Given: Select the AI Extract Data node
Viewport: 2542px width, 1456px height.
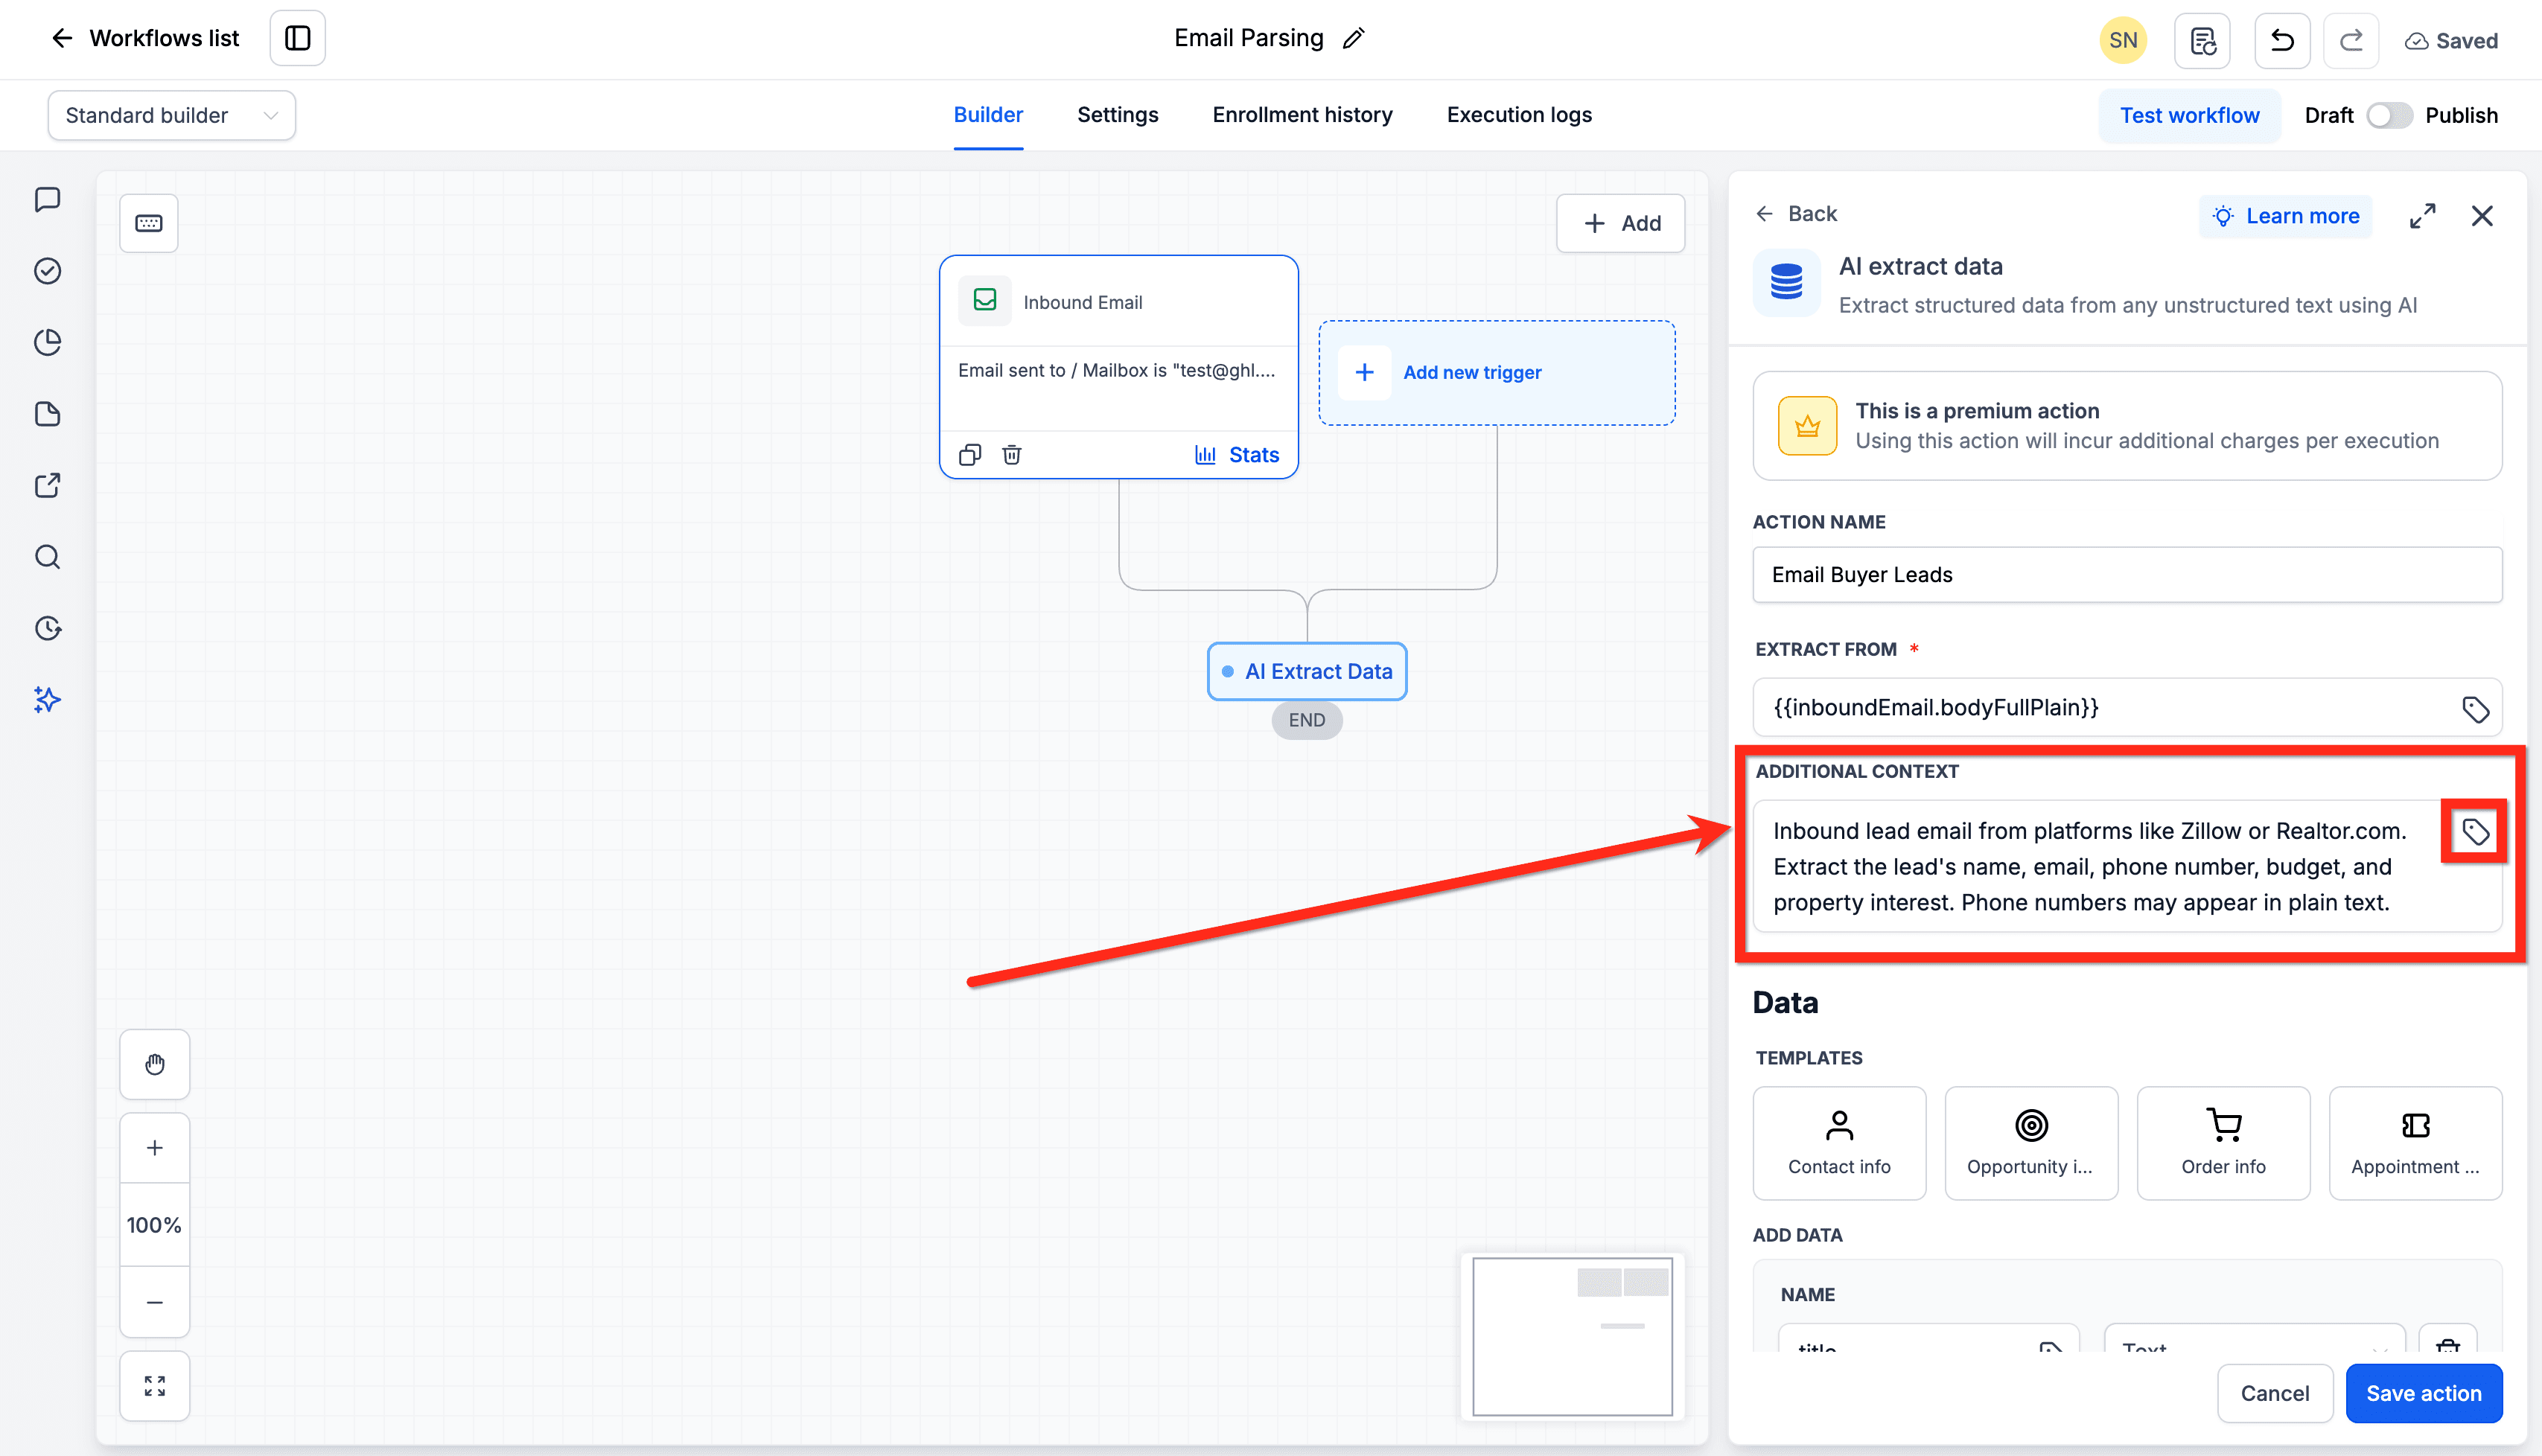Looking at the screenshot, I should 1307,671.
